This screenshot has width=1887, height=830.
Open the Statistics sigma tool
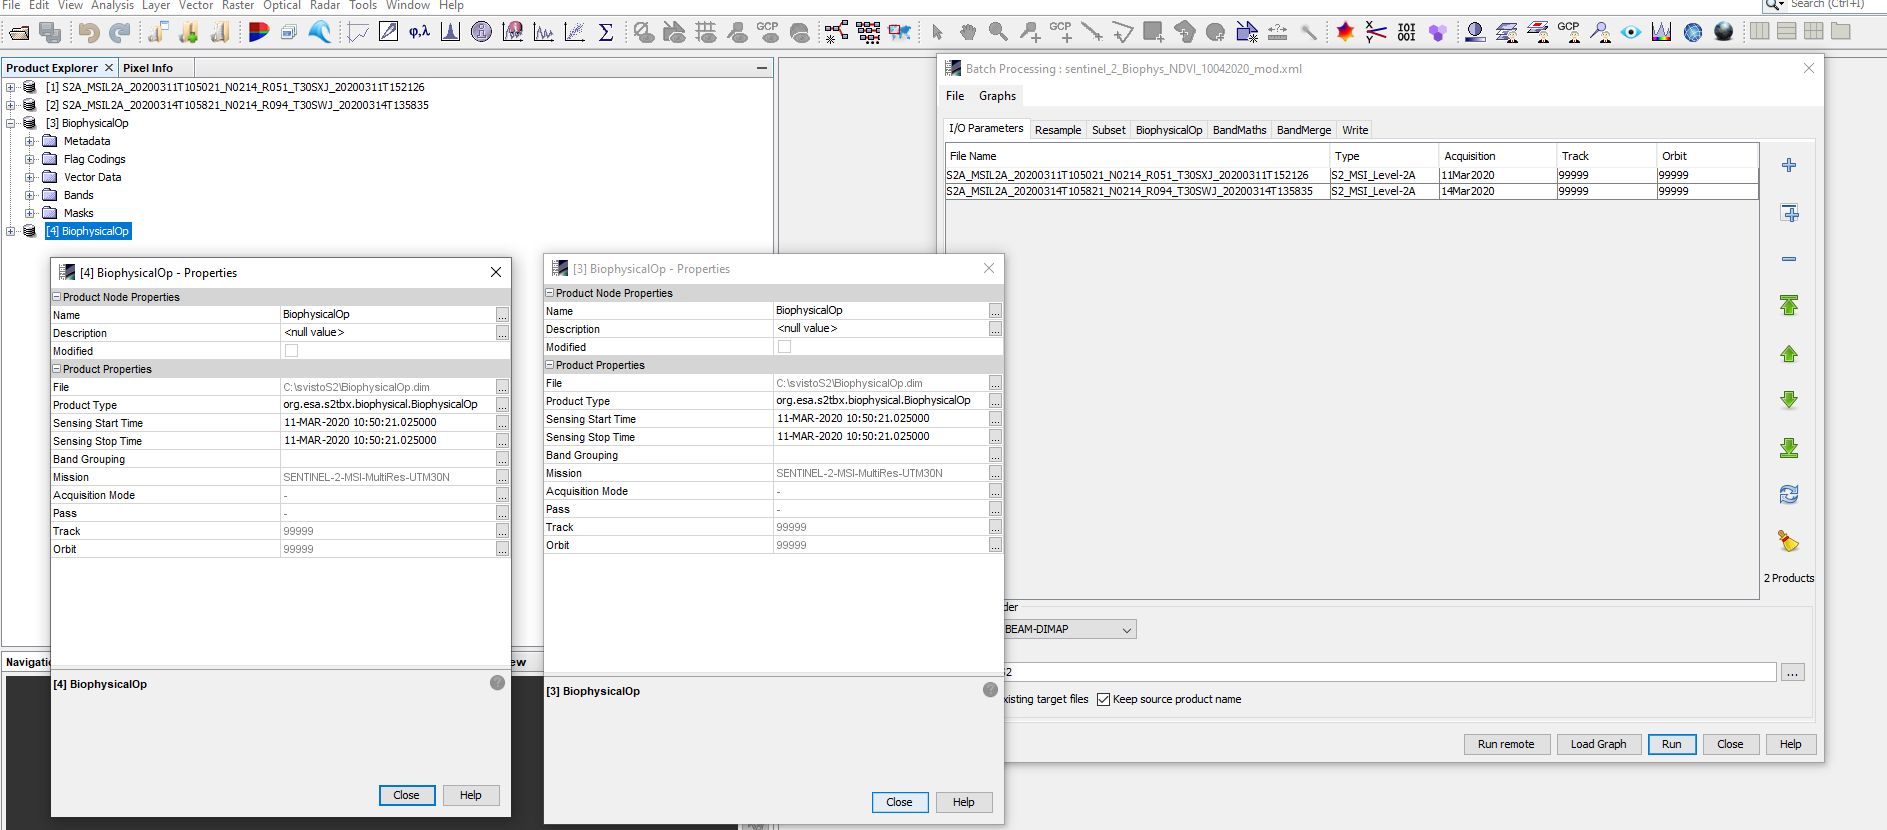(606, 32)
